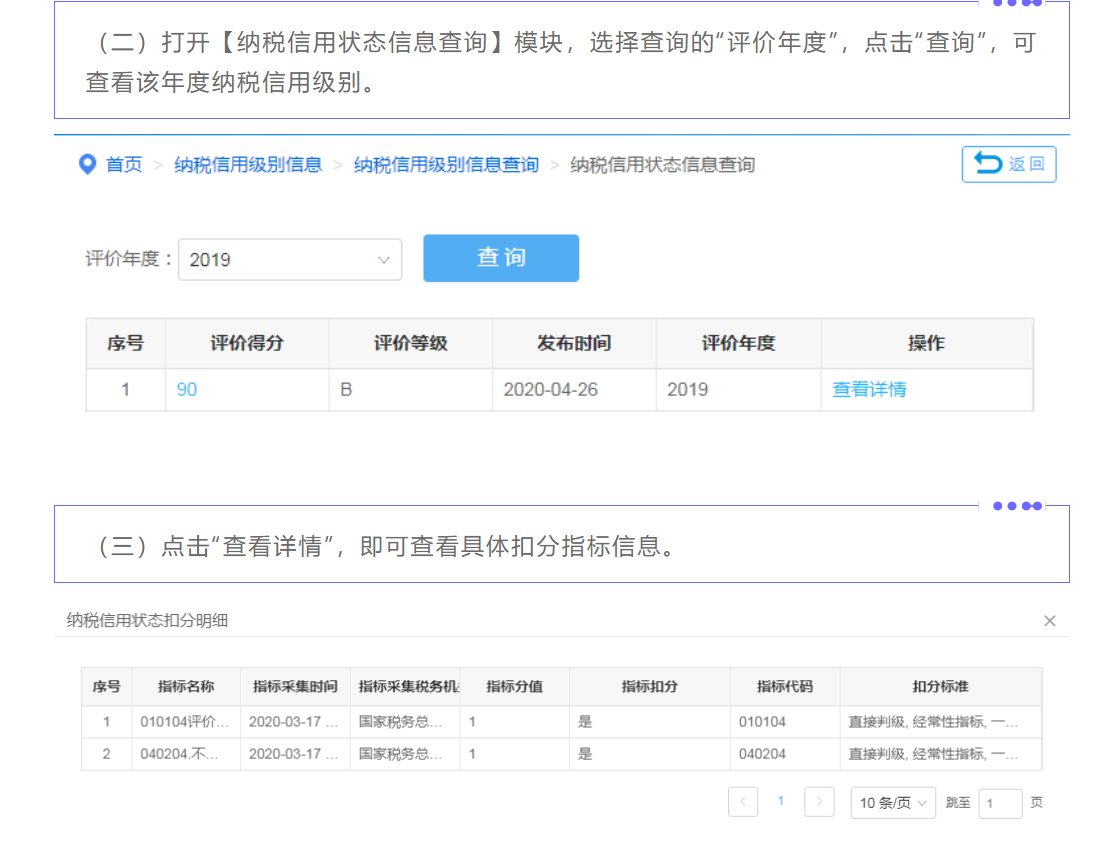Click the score 90 link
Image resolution: width=1105 pixels, height=844 pixels.
click(x=187, y=390)
